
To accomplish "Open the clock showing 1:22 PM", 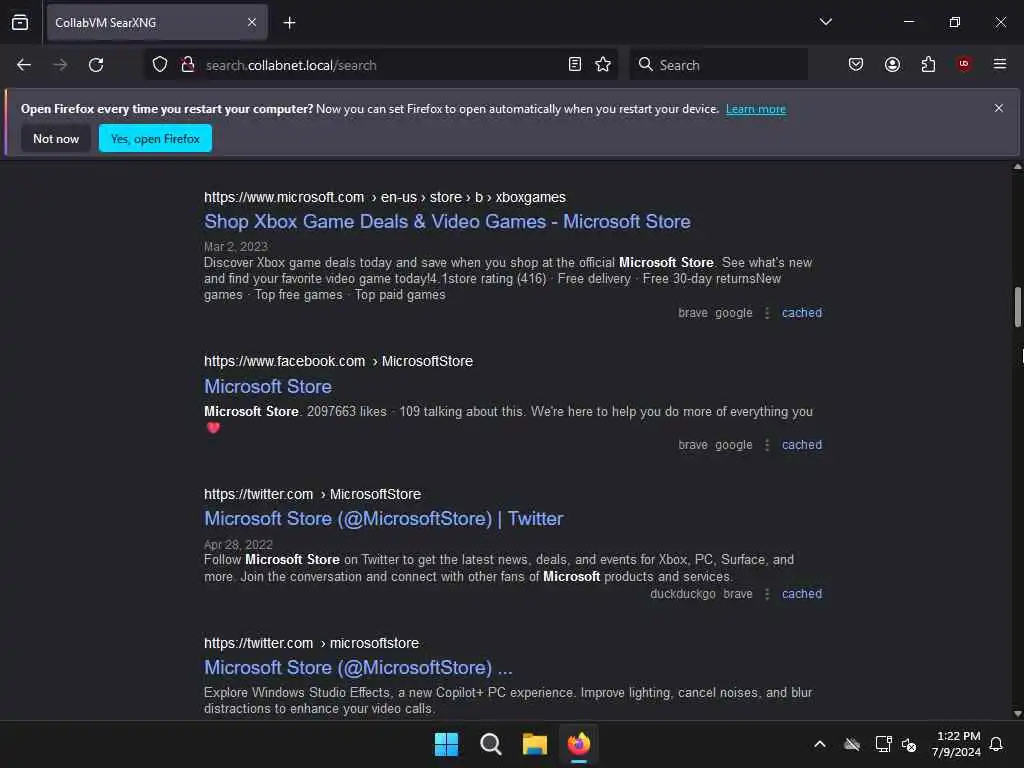I will click(957, 744).
